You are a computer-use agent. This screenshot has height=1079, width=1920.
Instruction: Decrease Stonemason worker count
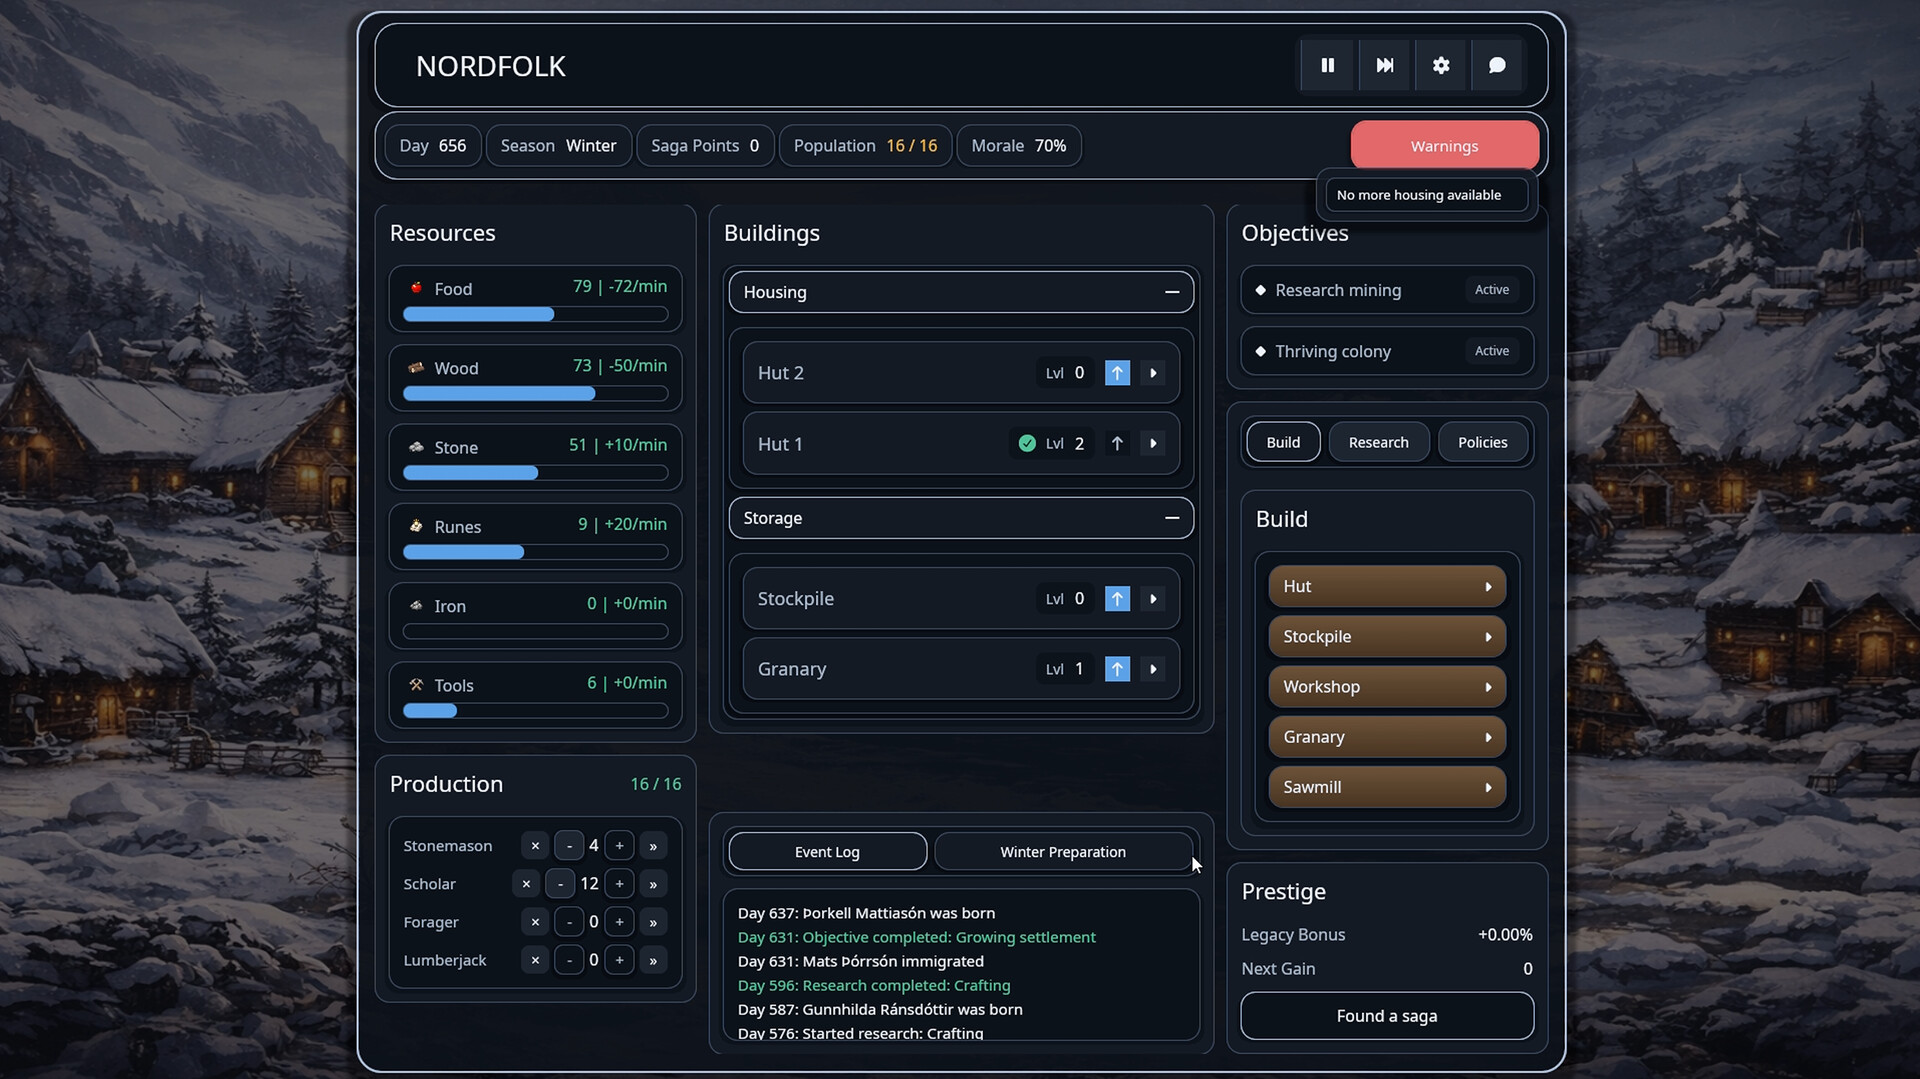tap(569, 846)
